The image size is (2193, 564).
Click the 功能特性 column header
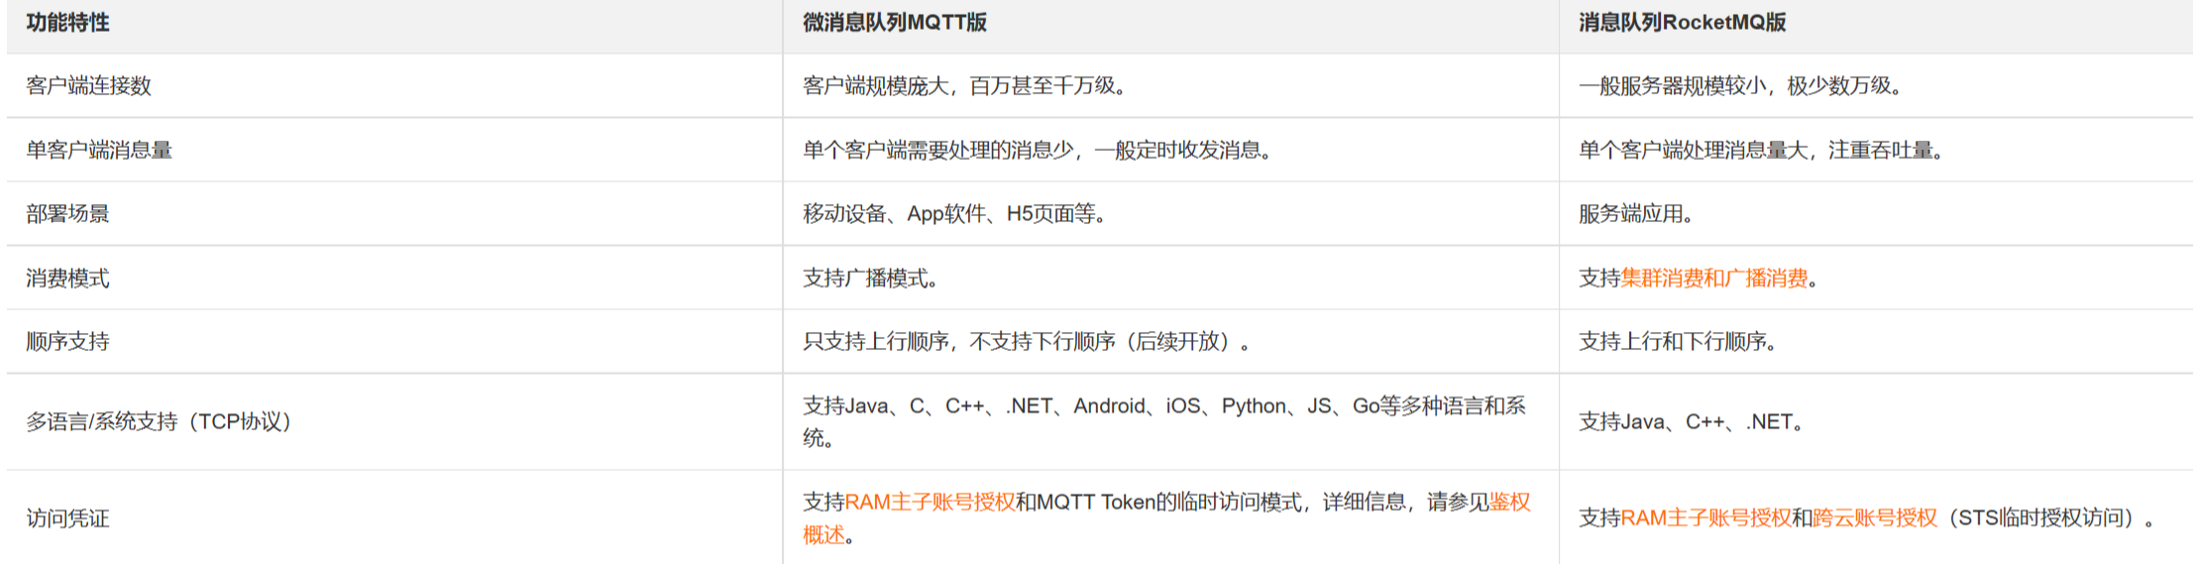[x=68, y=23]
